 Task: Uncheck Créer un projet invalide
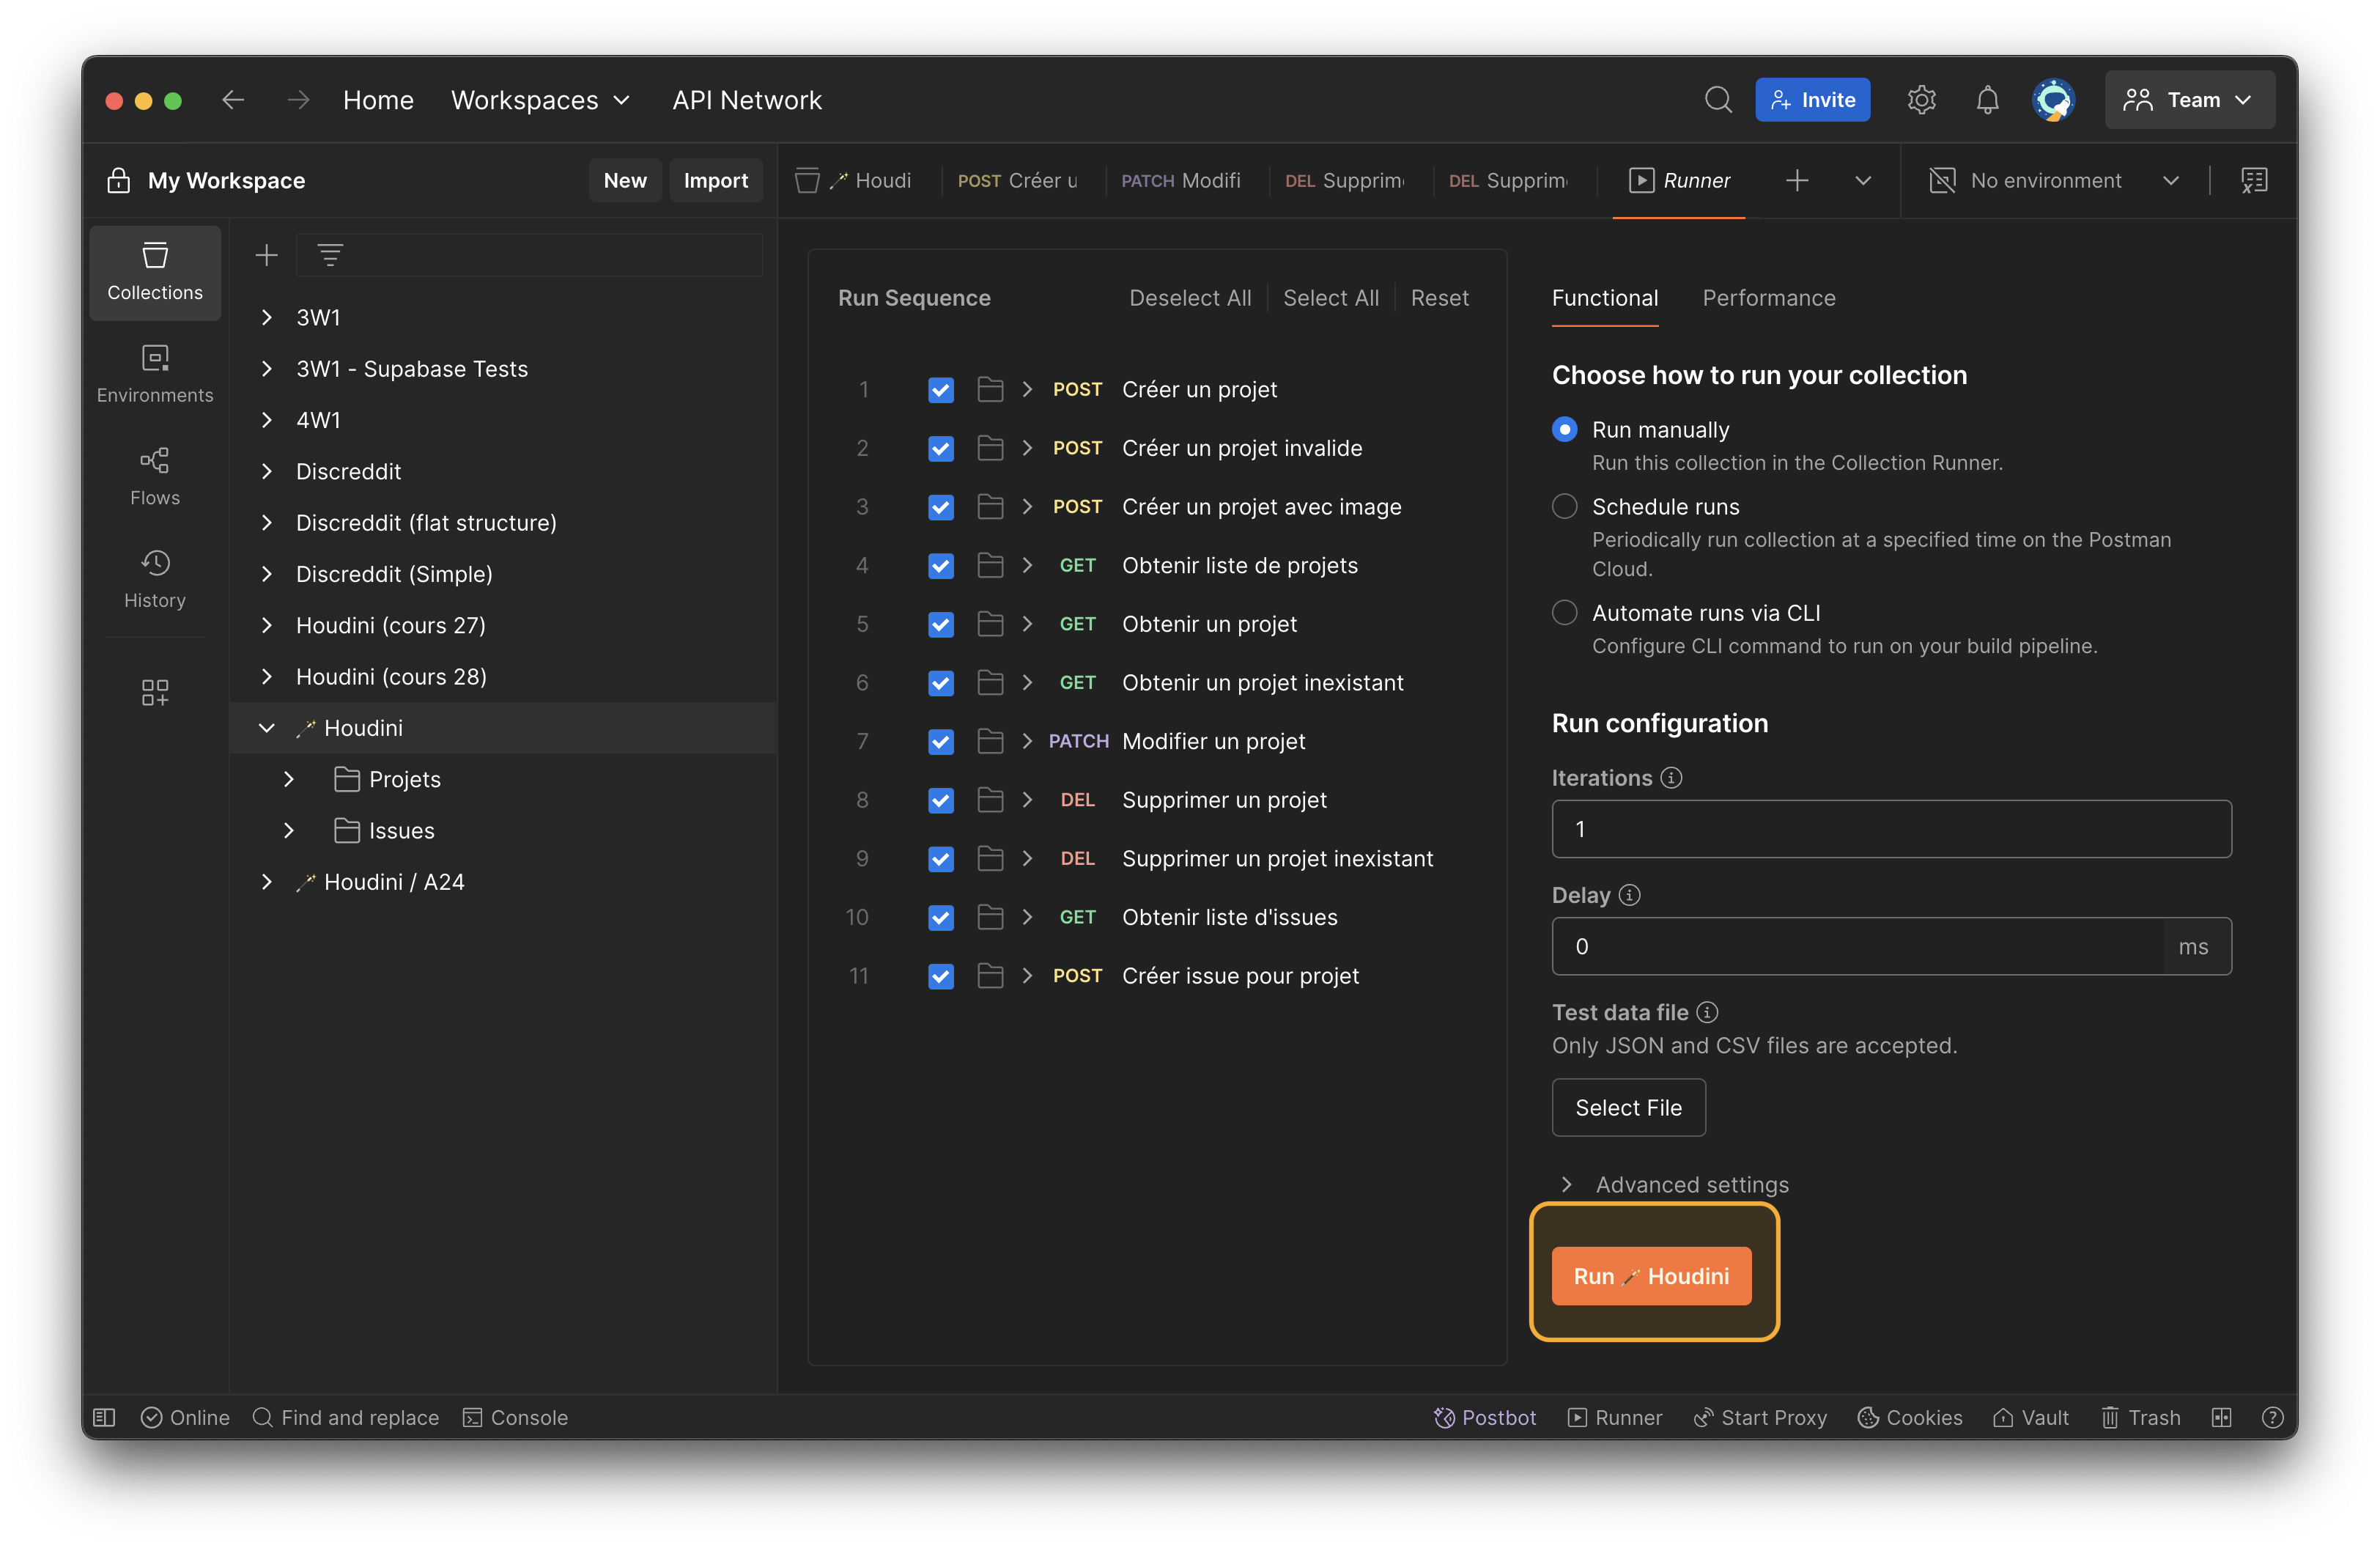[x=940, y=448]
